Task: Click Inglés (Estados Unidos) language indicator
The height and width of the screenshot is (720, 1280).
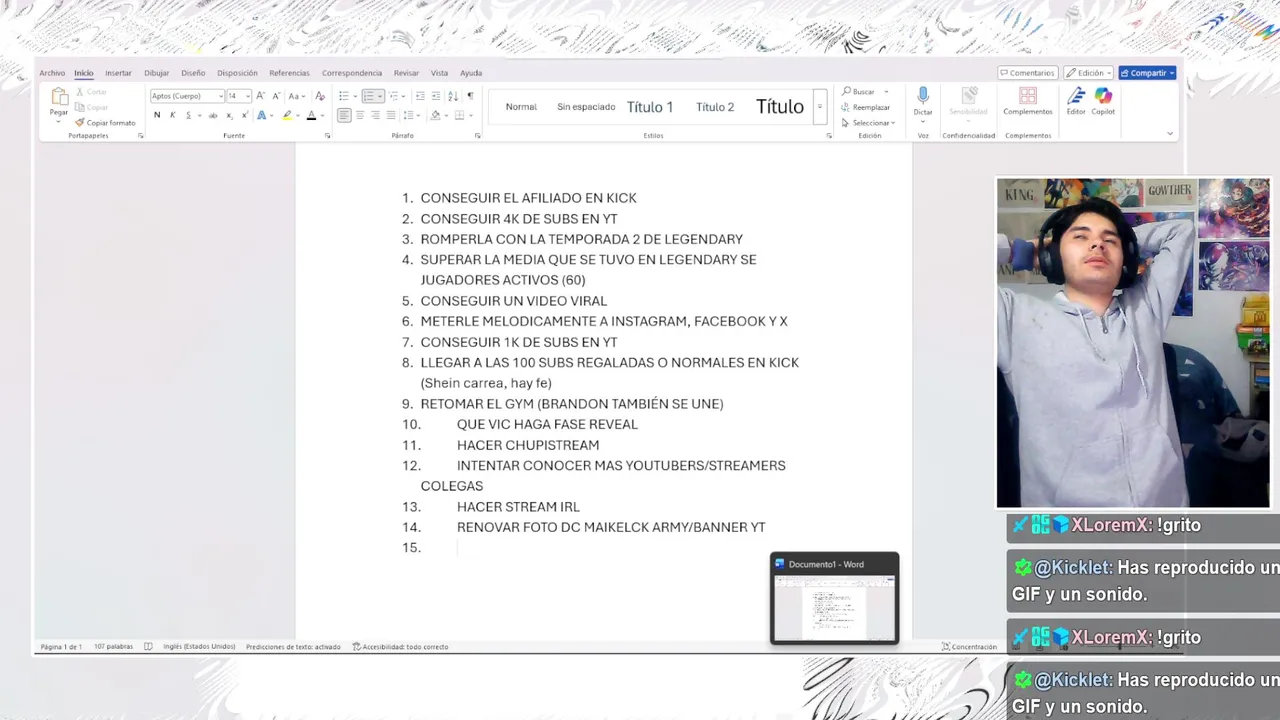Action: point(199,647)
